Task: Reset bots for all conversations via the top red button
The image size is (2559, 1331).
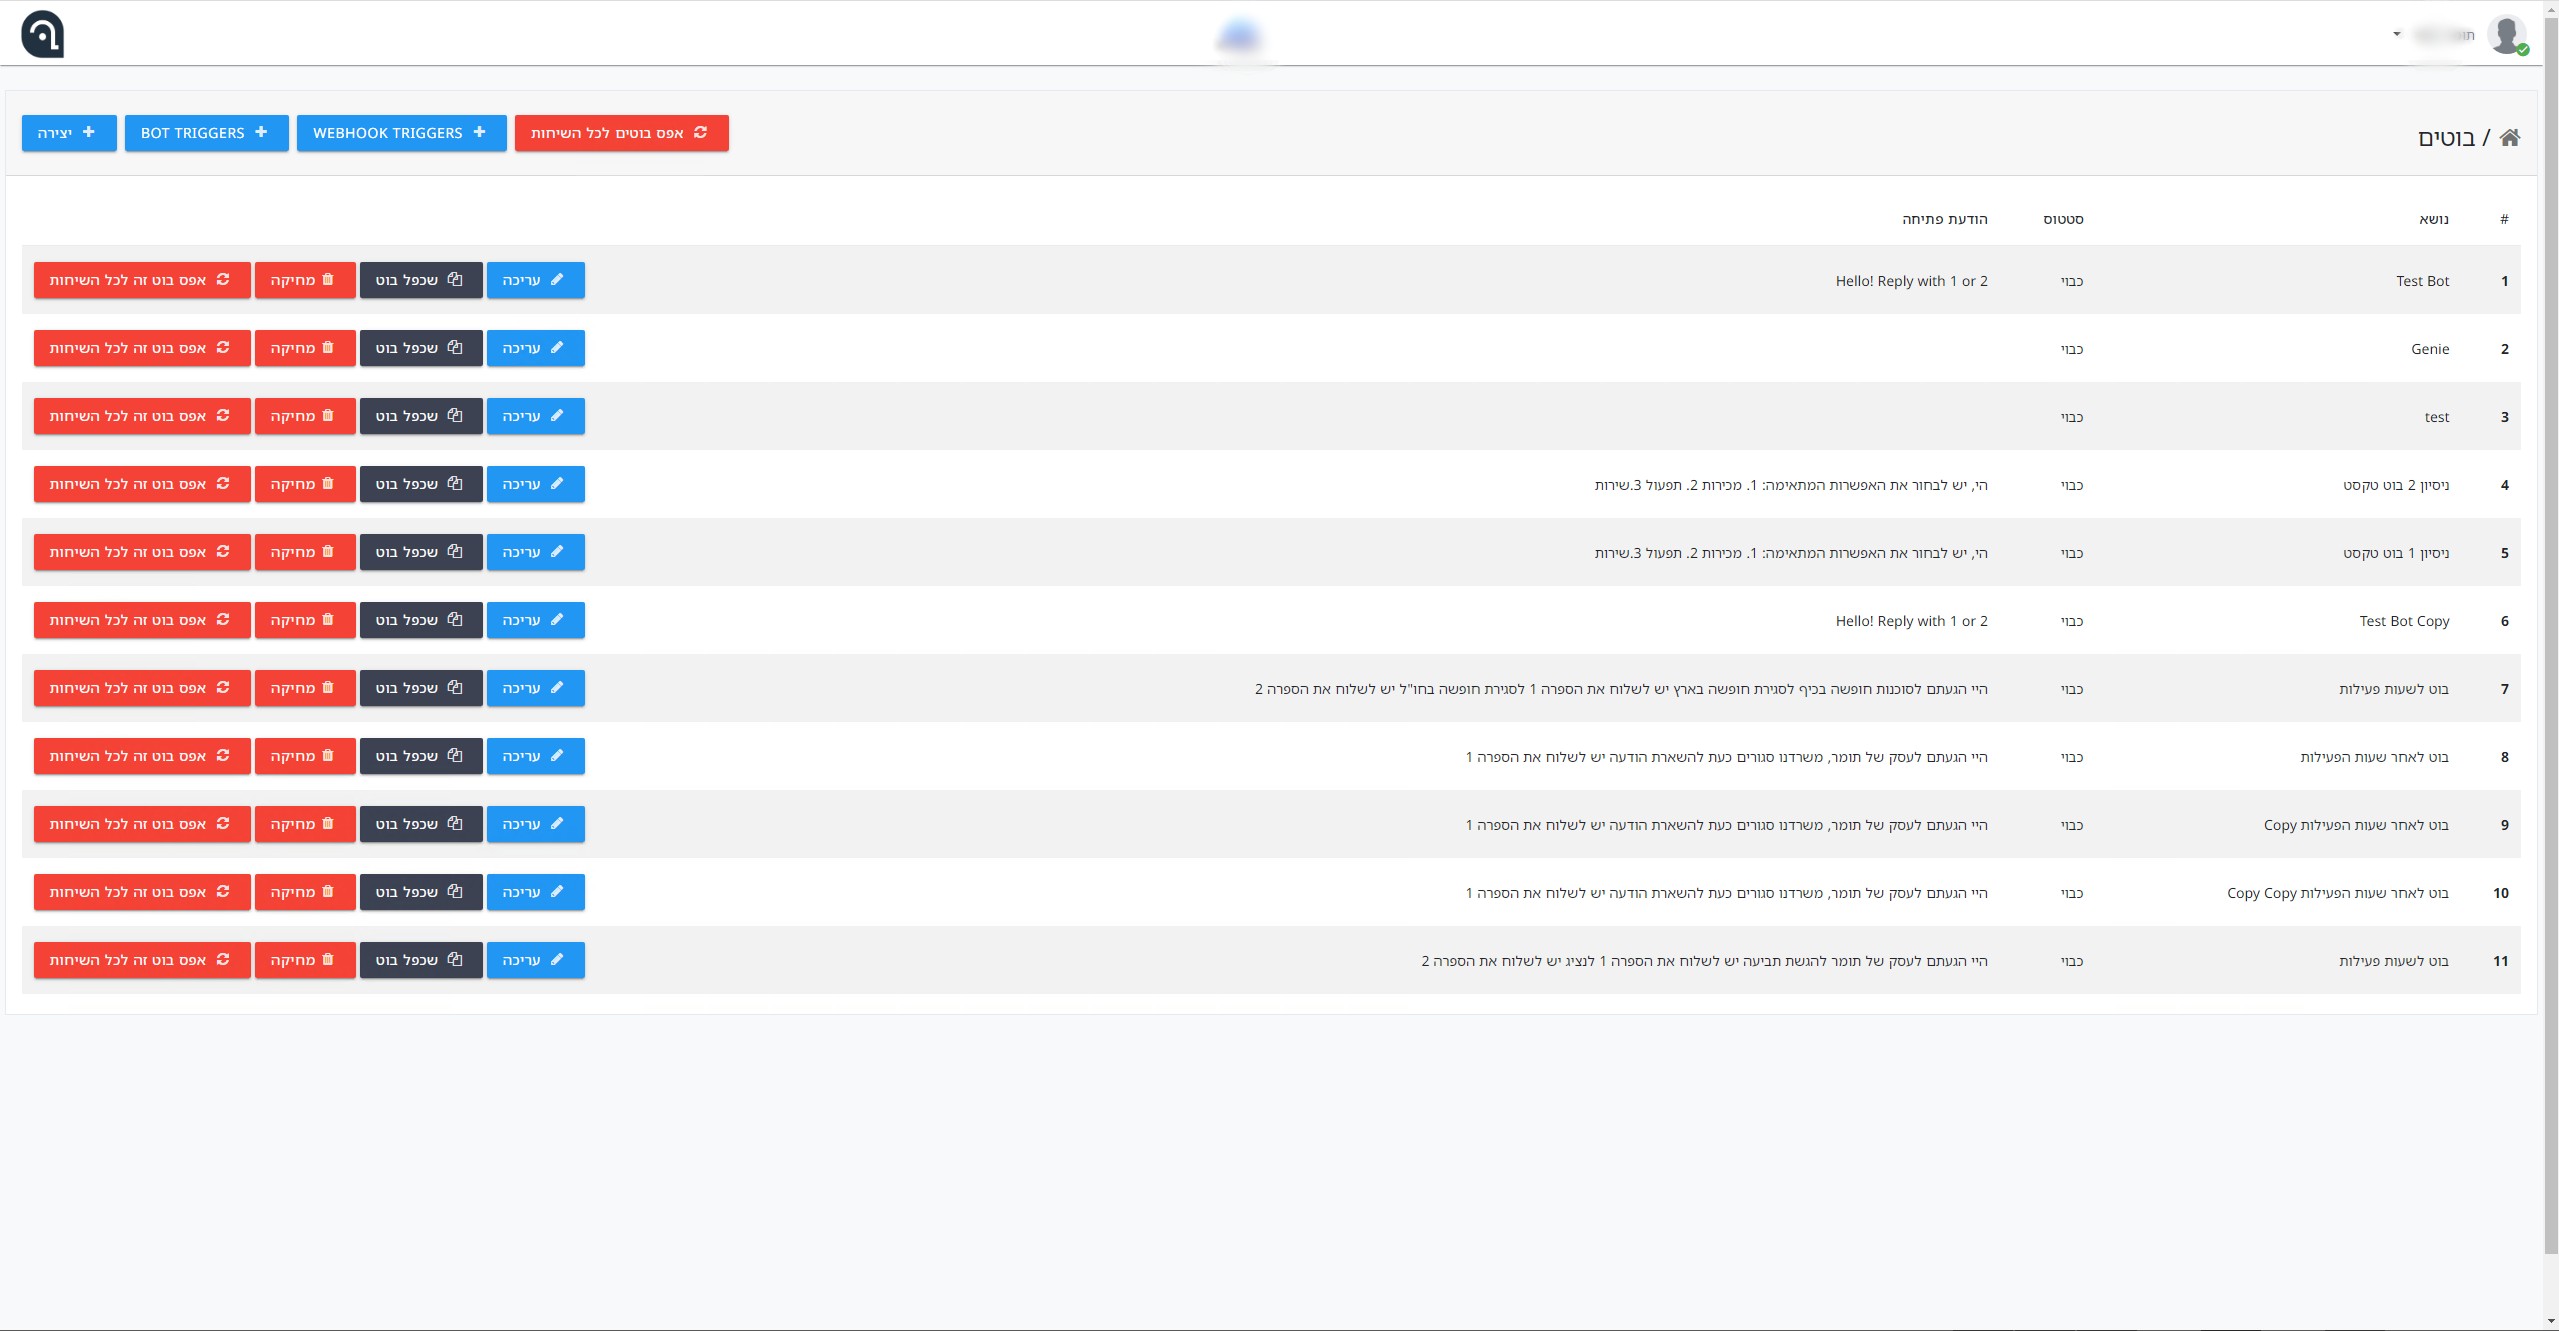Action: click(x=621, y=133)
